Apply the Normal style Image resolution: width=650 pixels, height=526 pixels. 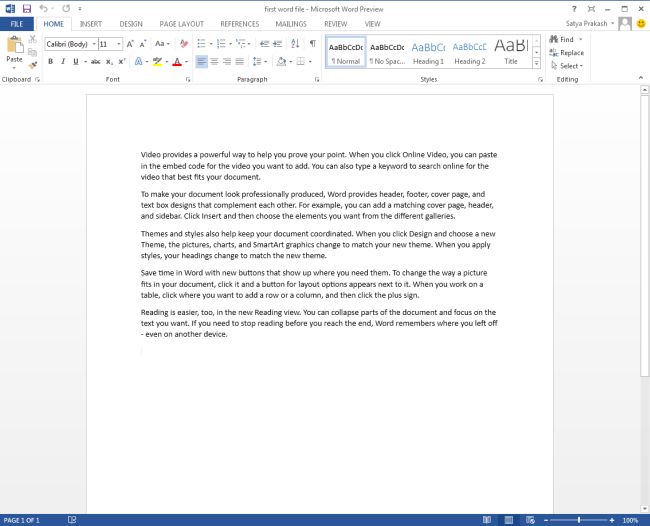(346, 51)
